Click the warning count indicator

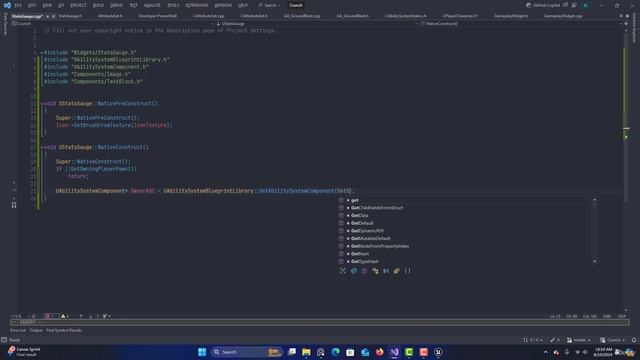pyautogui.click(x=65, y=316)
